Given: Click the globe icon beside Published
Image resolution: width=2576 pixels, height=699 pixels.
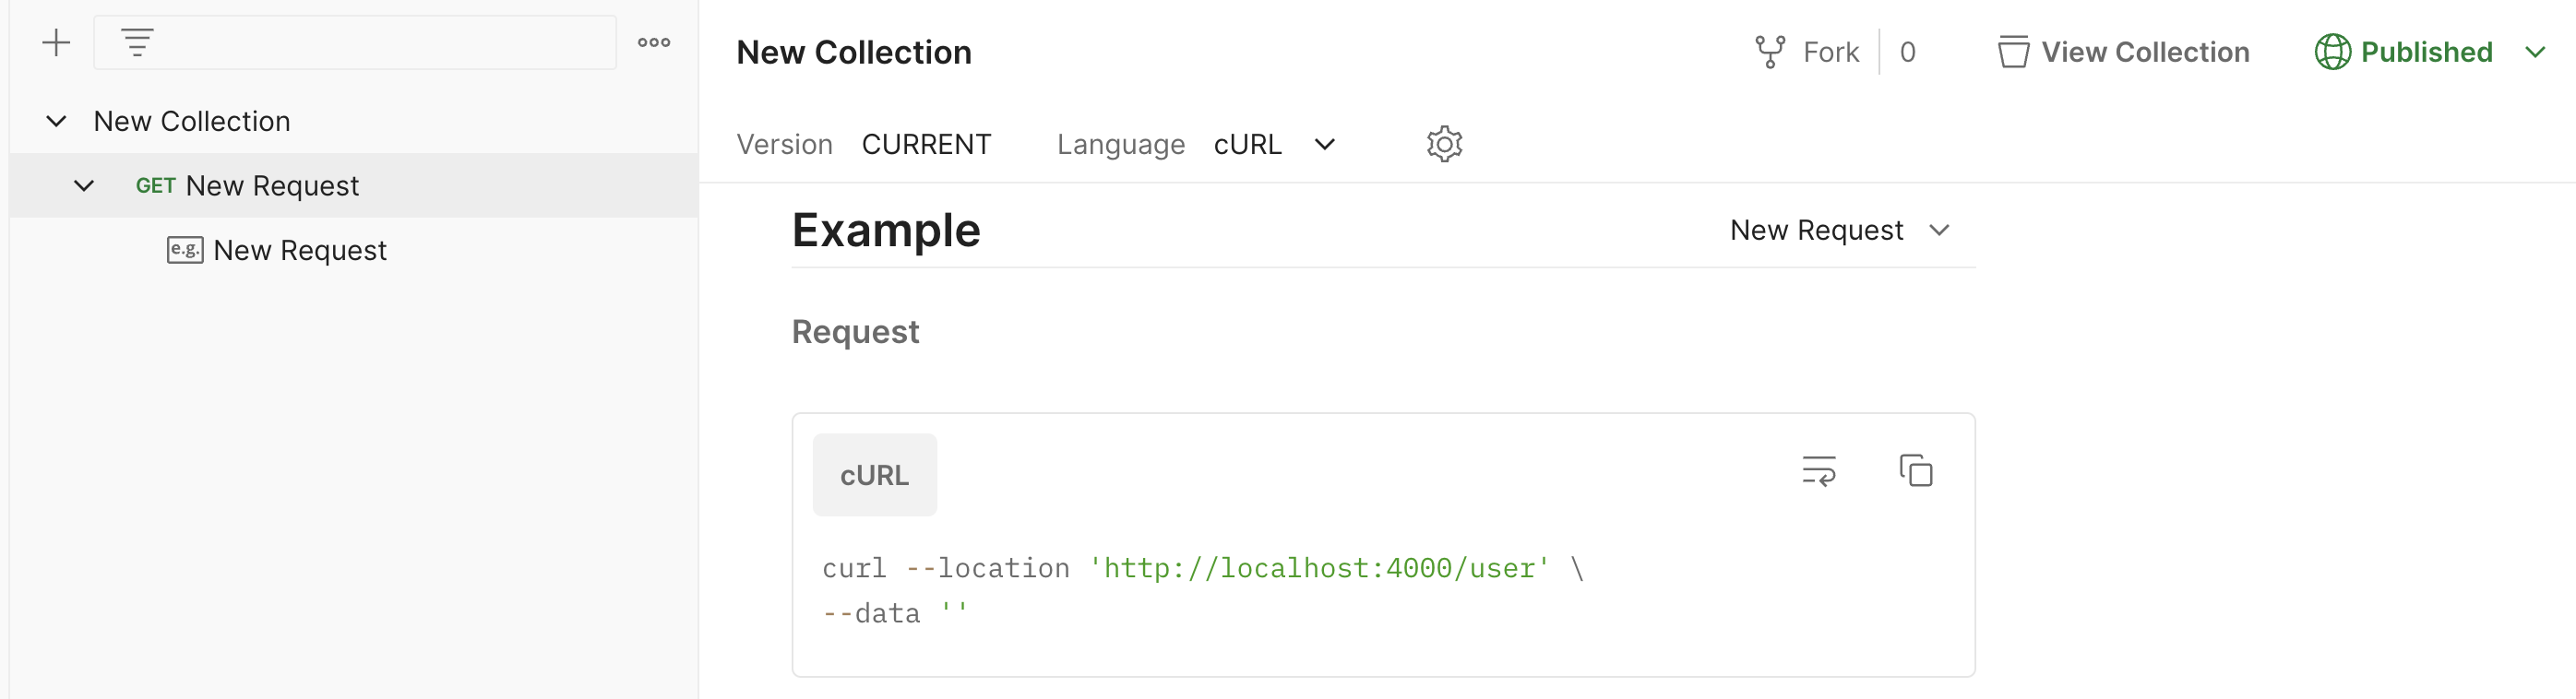Looking at the screenshot, I should (x=2332, y=52).
